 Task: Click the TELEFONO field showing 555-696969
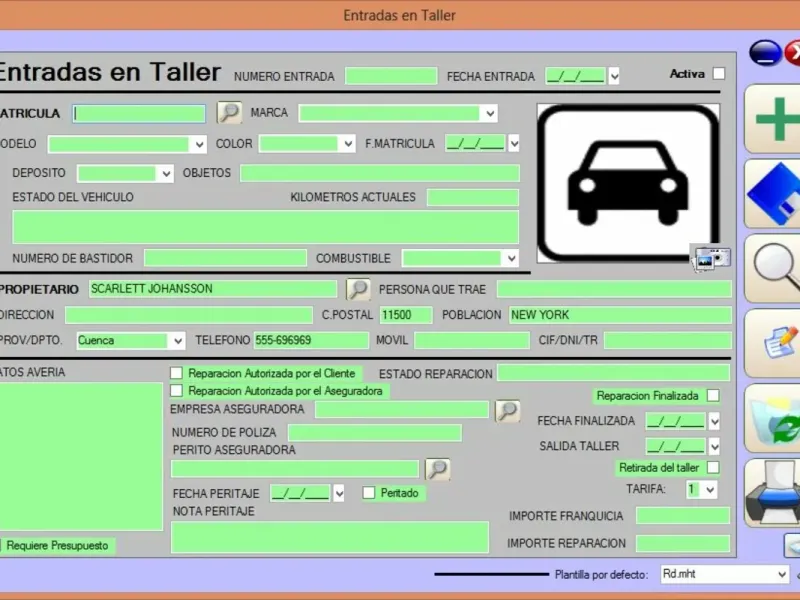[311, 340]
